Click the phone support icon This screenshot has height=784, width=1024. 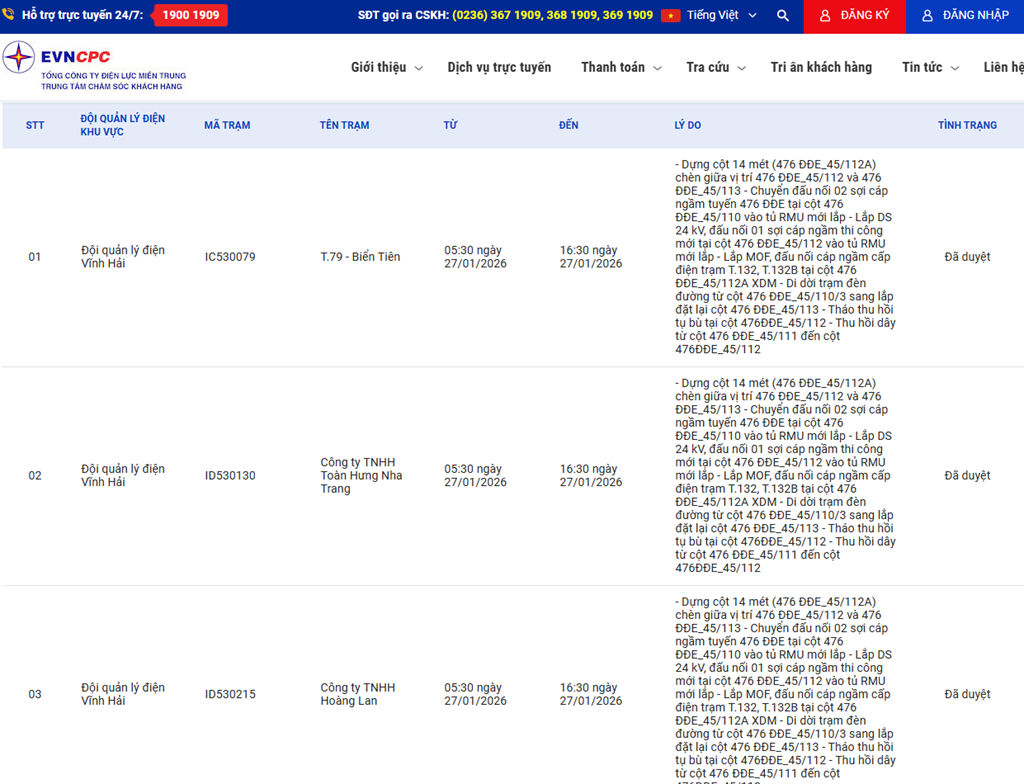pyautogui.click(x=9, y=16)
